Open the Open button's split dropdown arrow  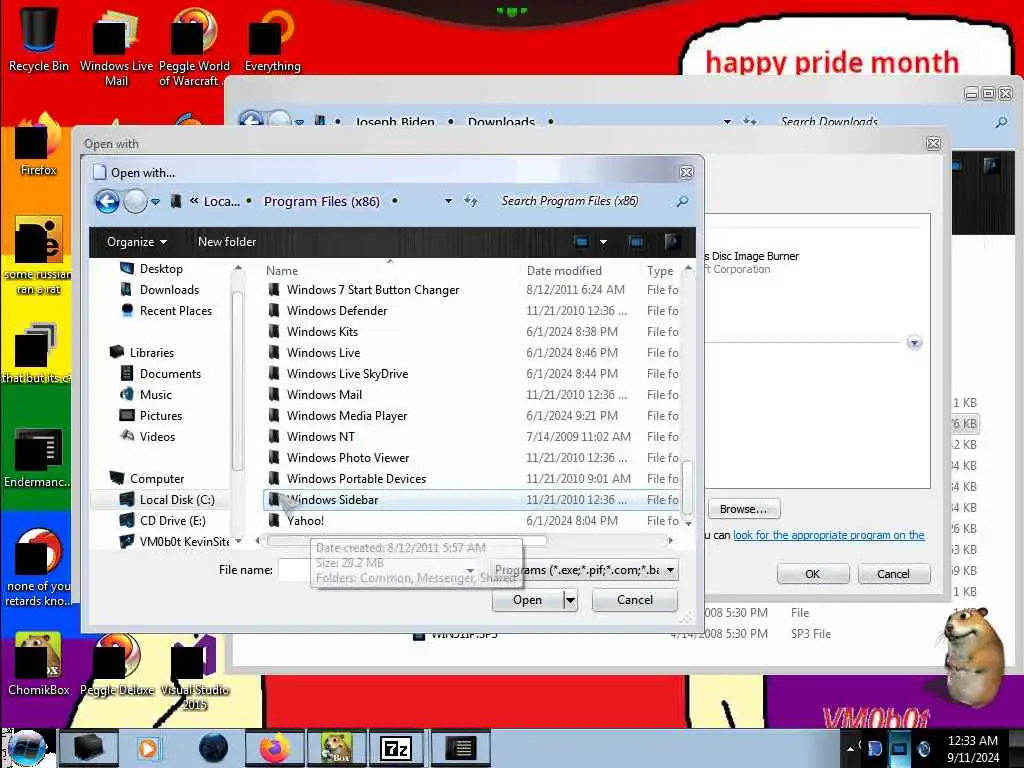pos(570,600)
